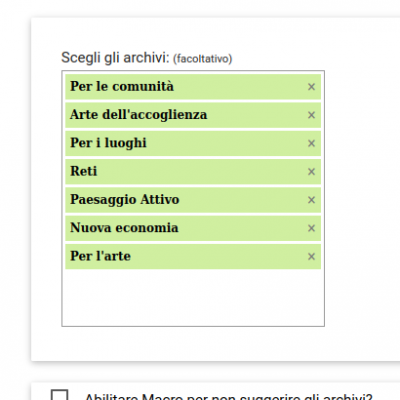This screenshot has height=400, width=400.
Task: Click the 'Per i luoghi' item text
Action: coord(108,143)
